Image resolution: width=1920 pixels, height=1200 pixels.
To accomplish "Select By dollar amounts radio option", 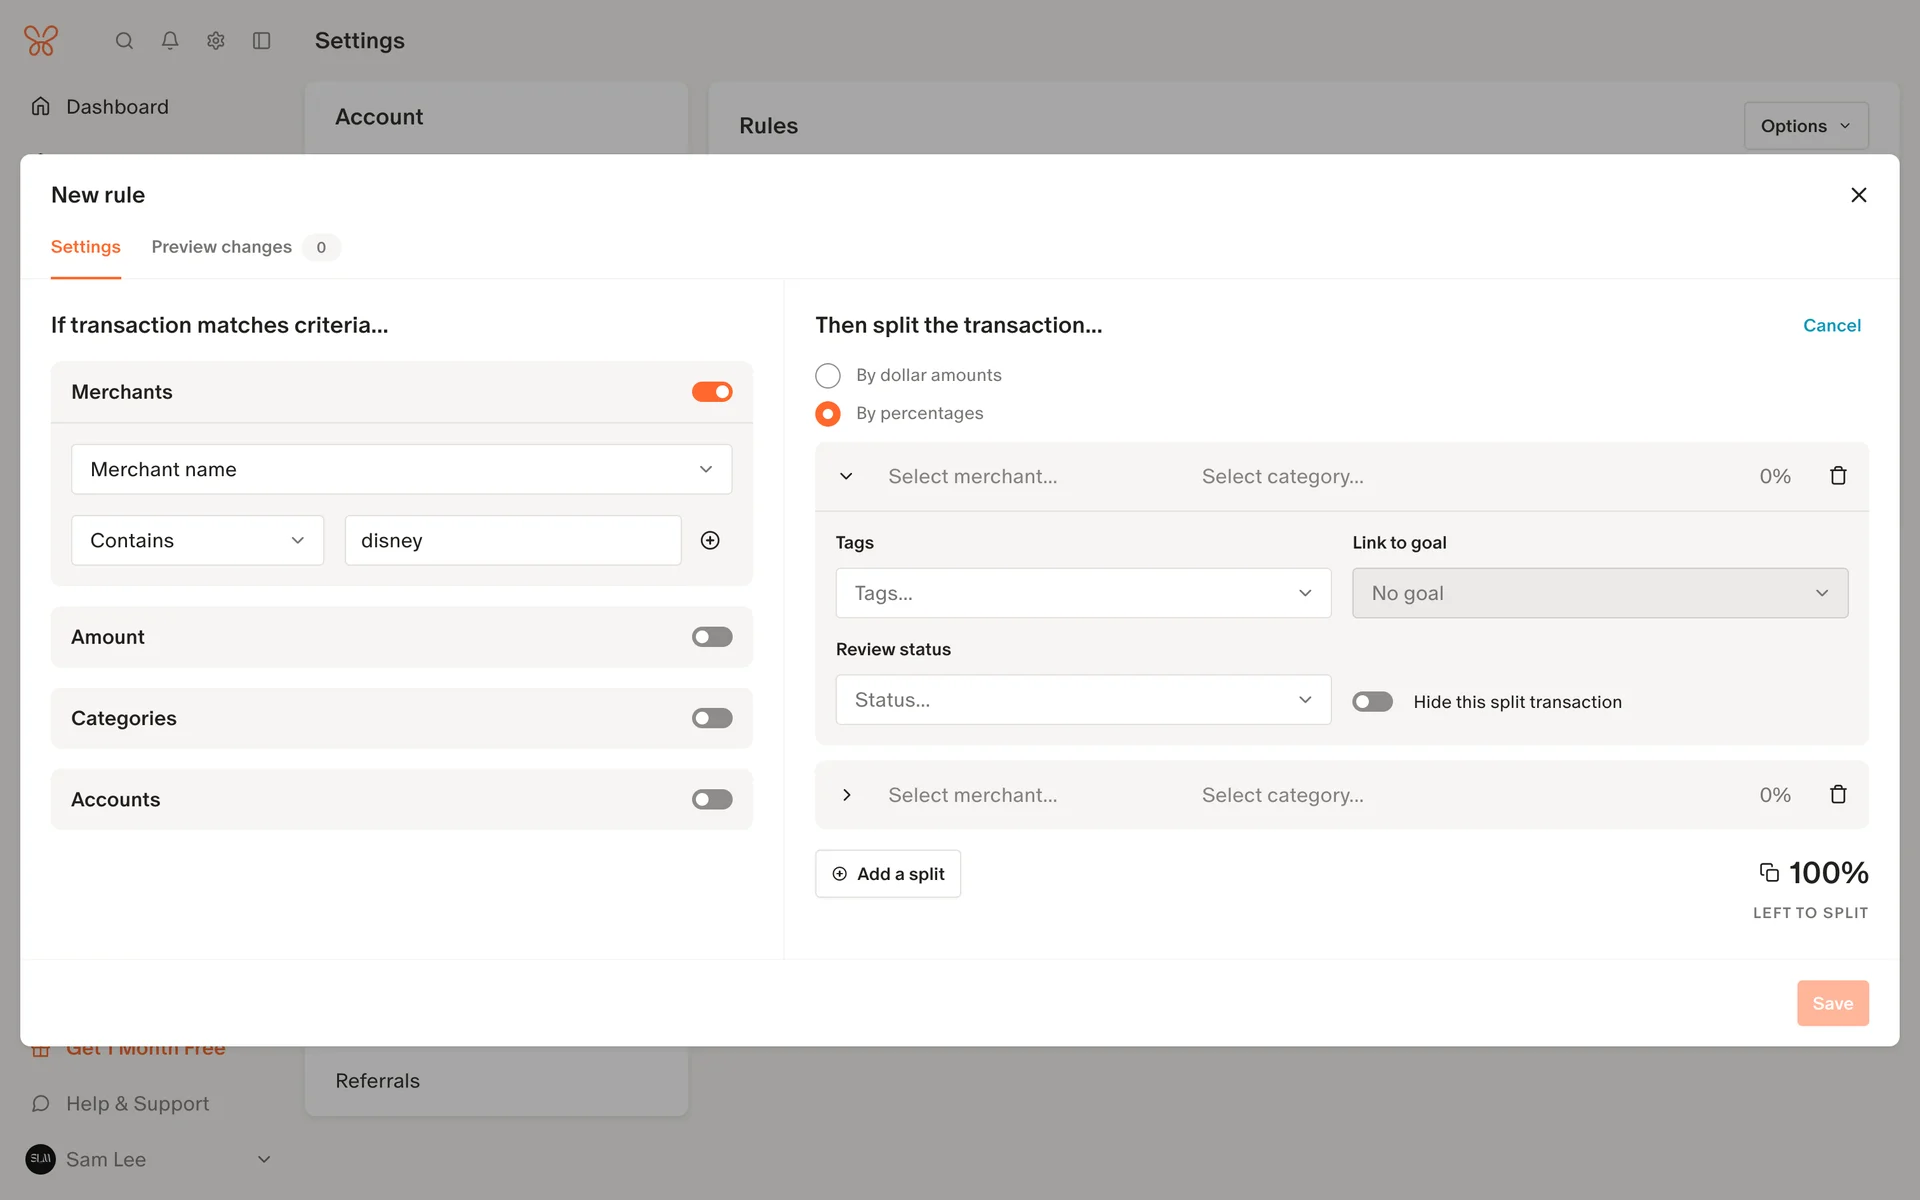I will point(828,376).
